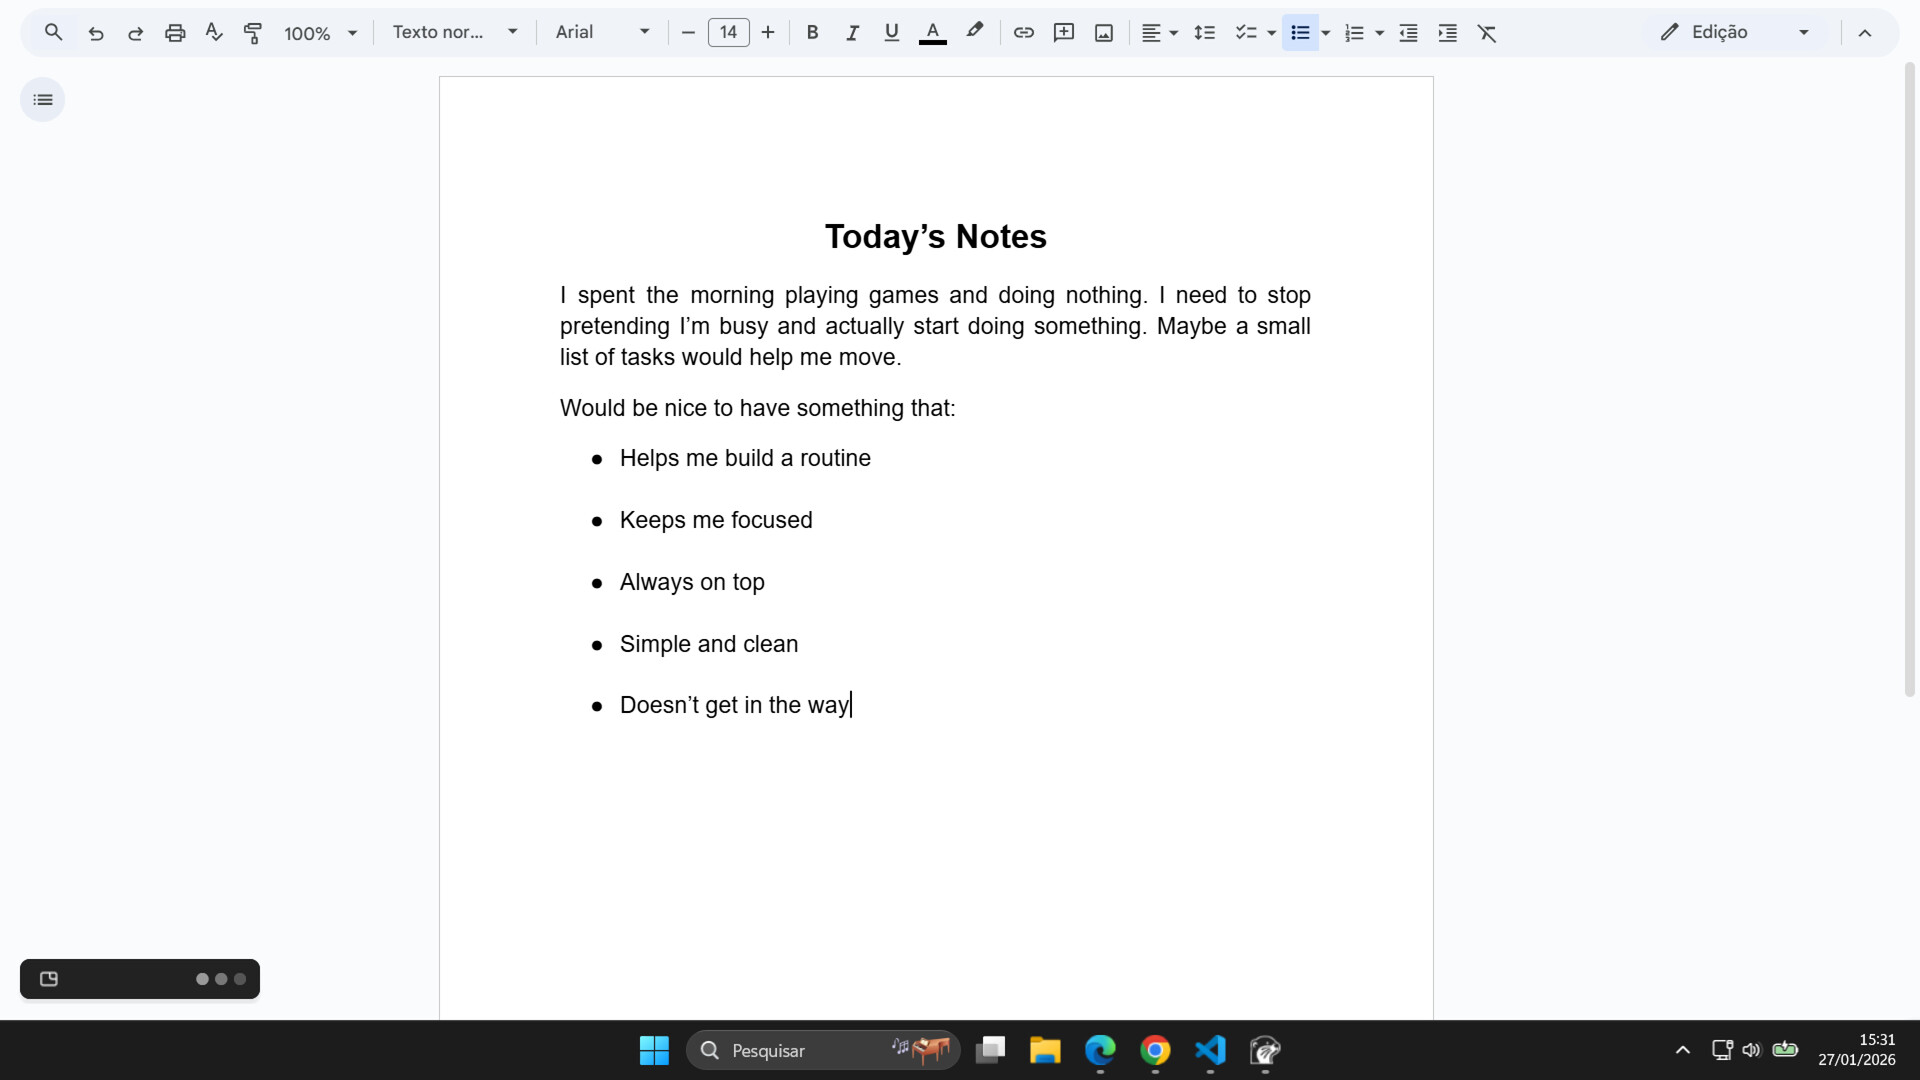Open the document outline panel
The width and height of the screenshot is (1920, 1080).
click(42, 99)
